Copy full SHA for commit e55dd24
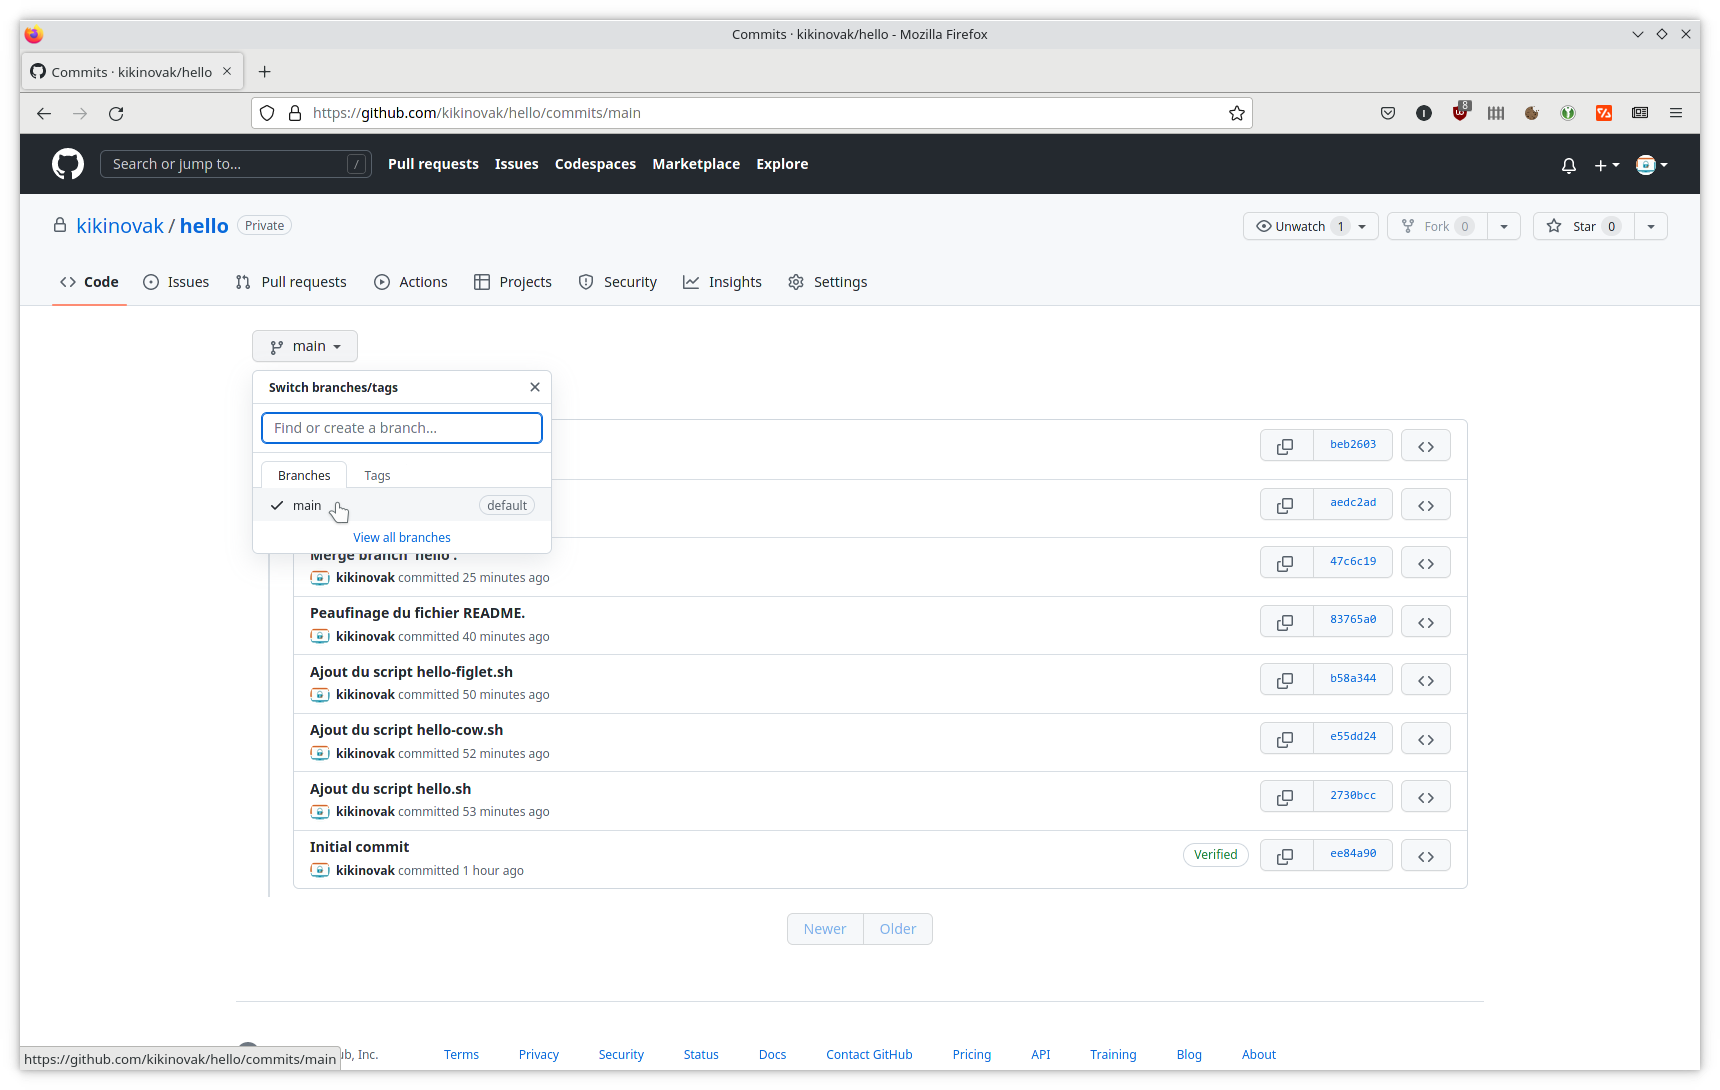This screenshot has height=1090, width=1720. [1286, 739]
